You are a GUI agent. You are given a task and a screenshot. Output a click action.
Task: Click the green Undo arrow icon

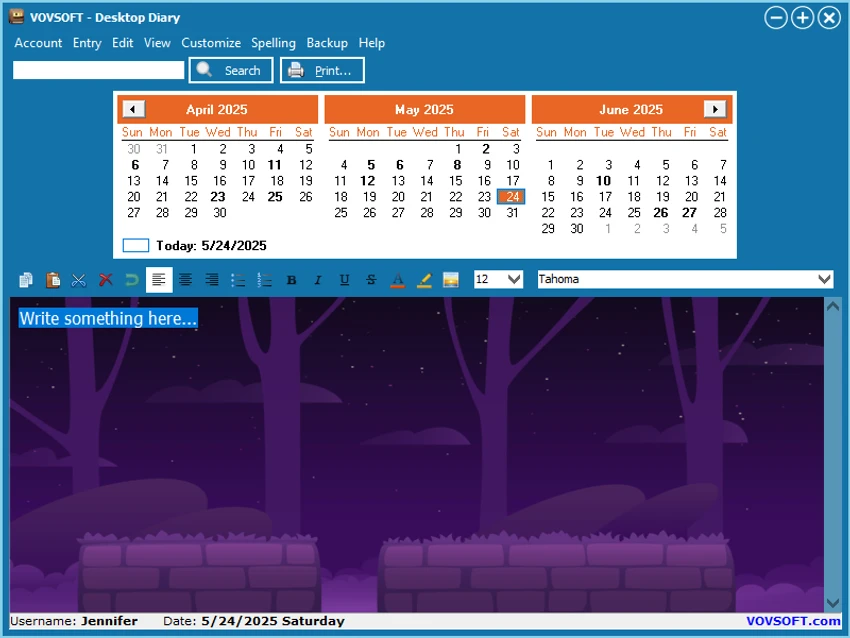point(132,280)
